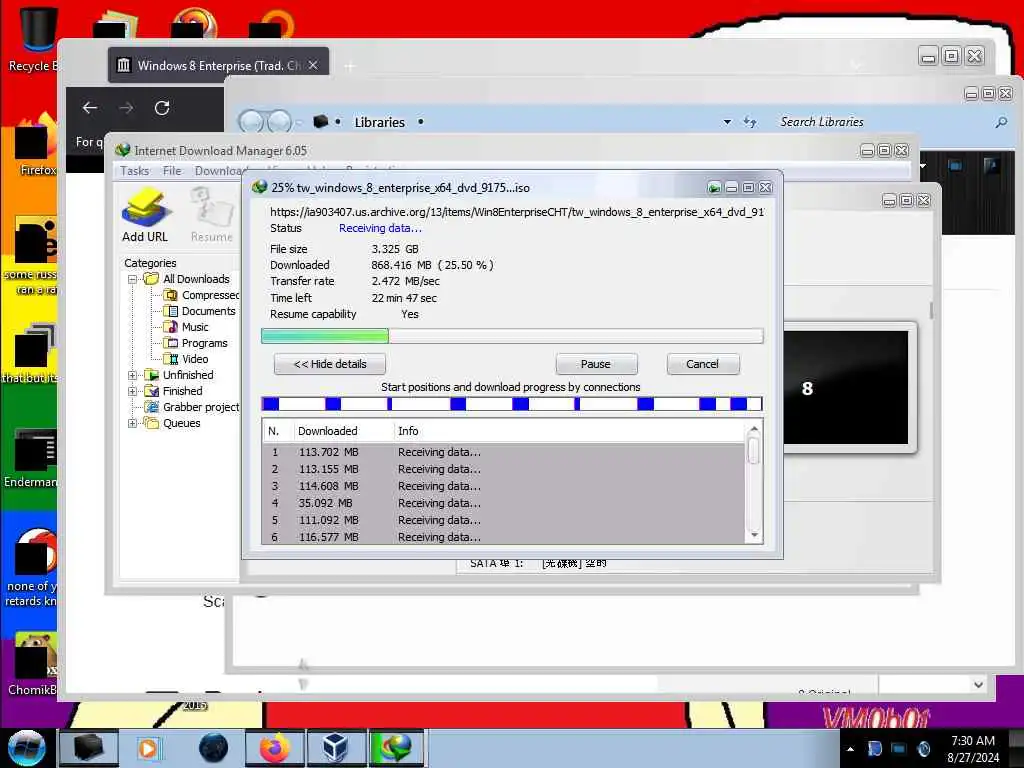Open Firefox from the taskbar

click(x=276, y=748)
